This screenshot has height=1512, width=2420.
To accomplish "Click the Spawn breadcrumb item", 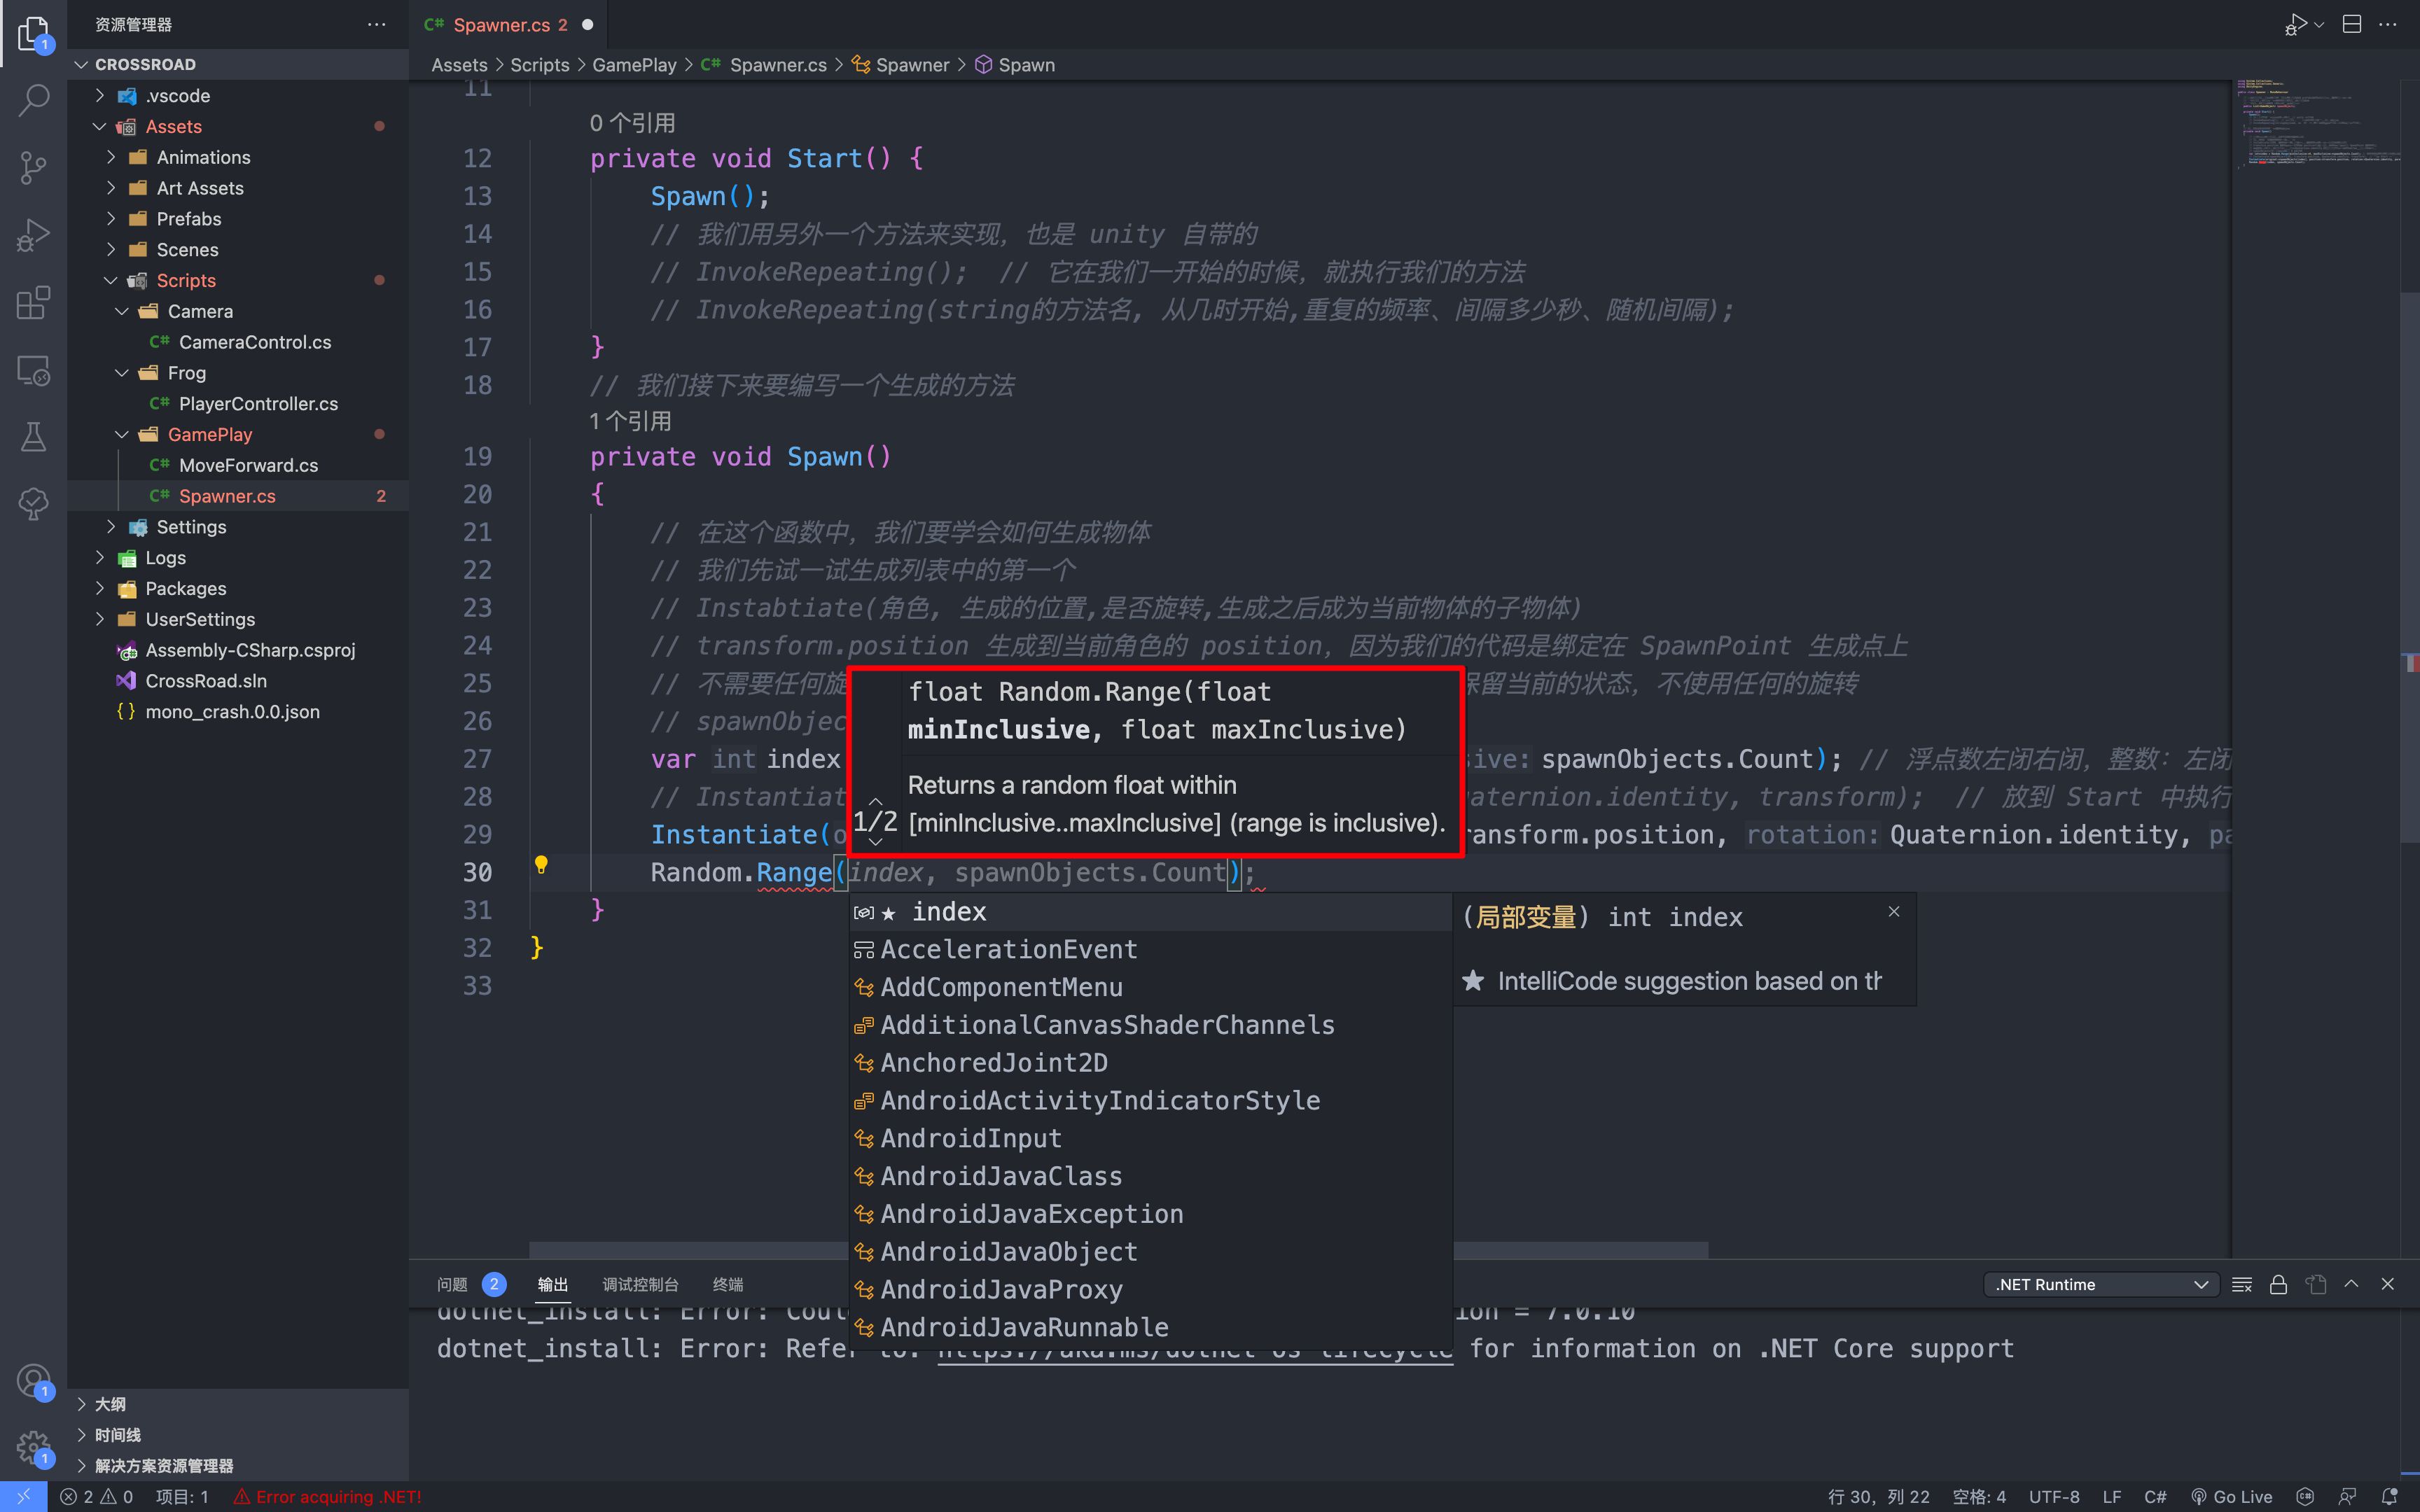I will click(1026, 64).
